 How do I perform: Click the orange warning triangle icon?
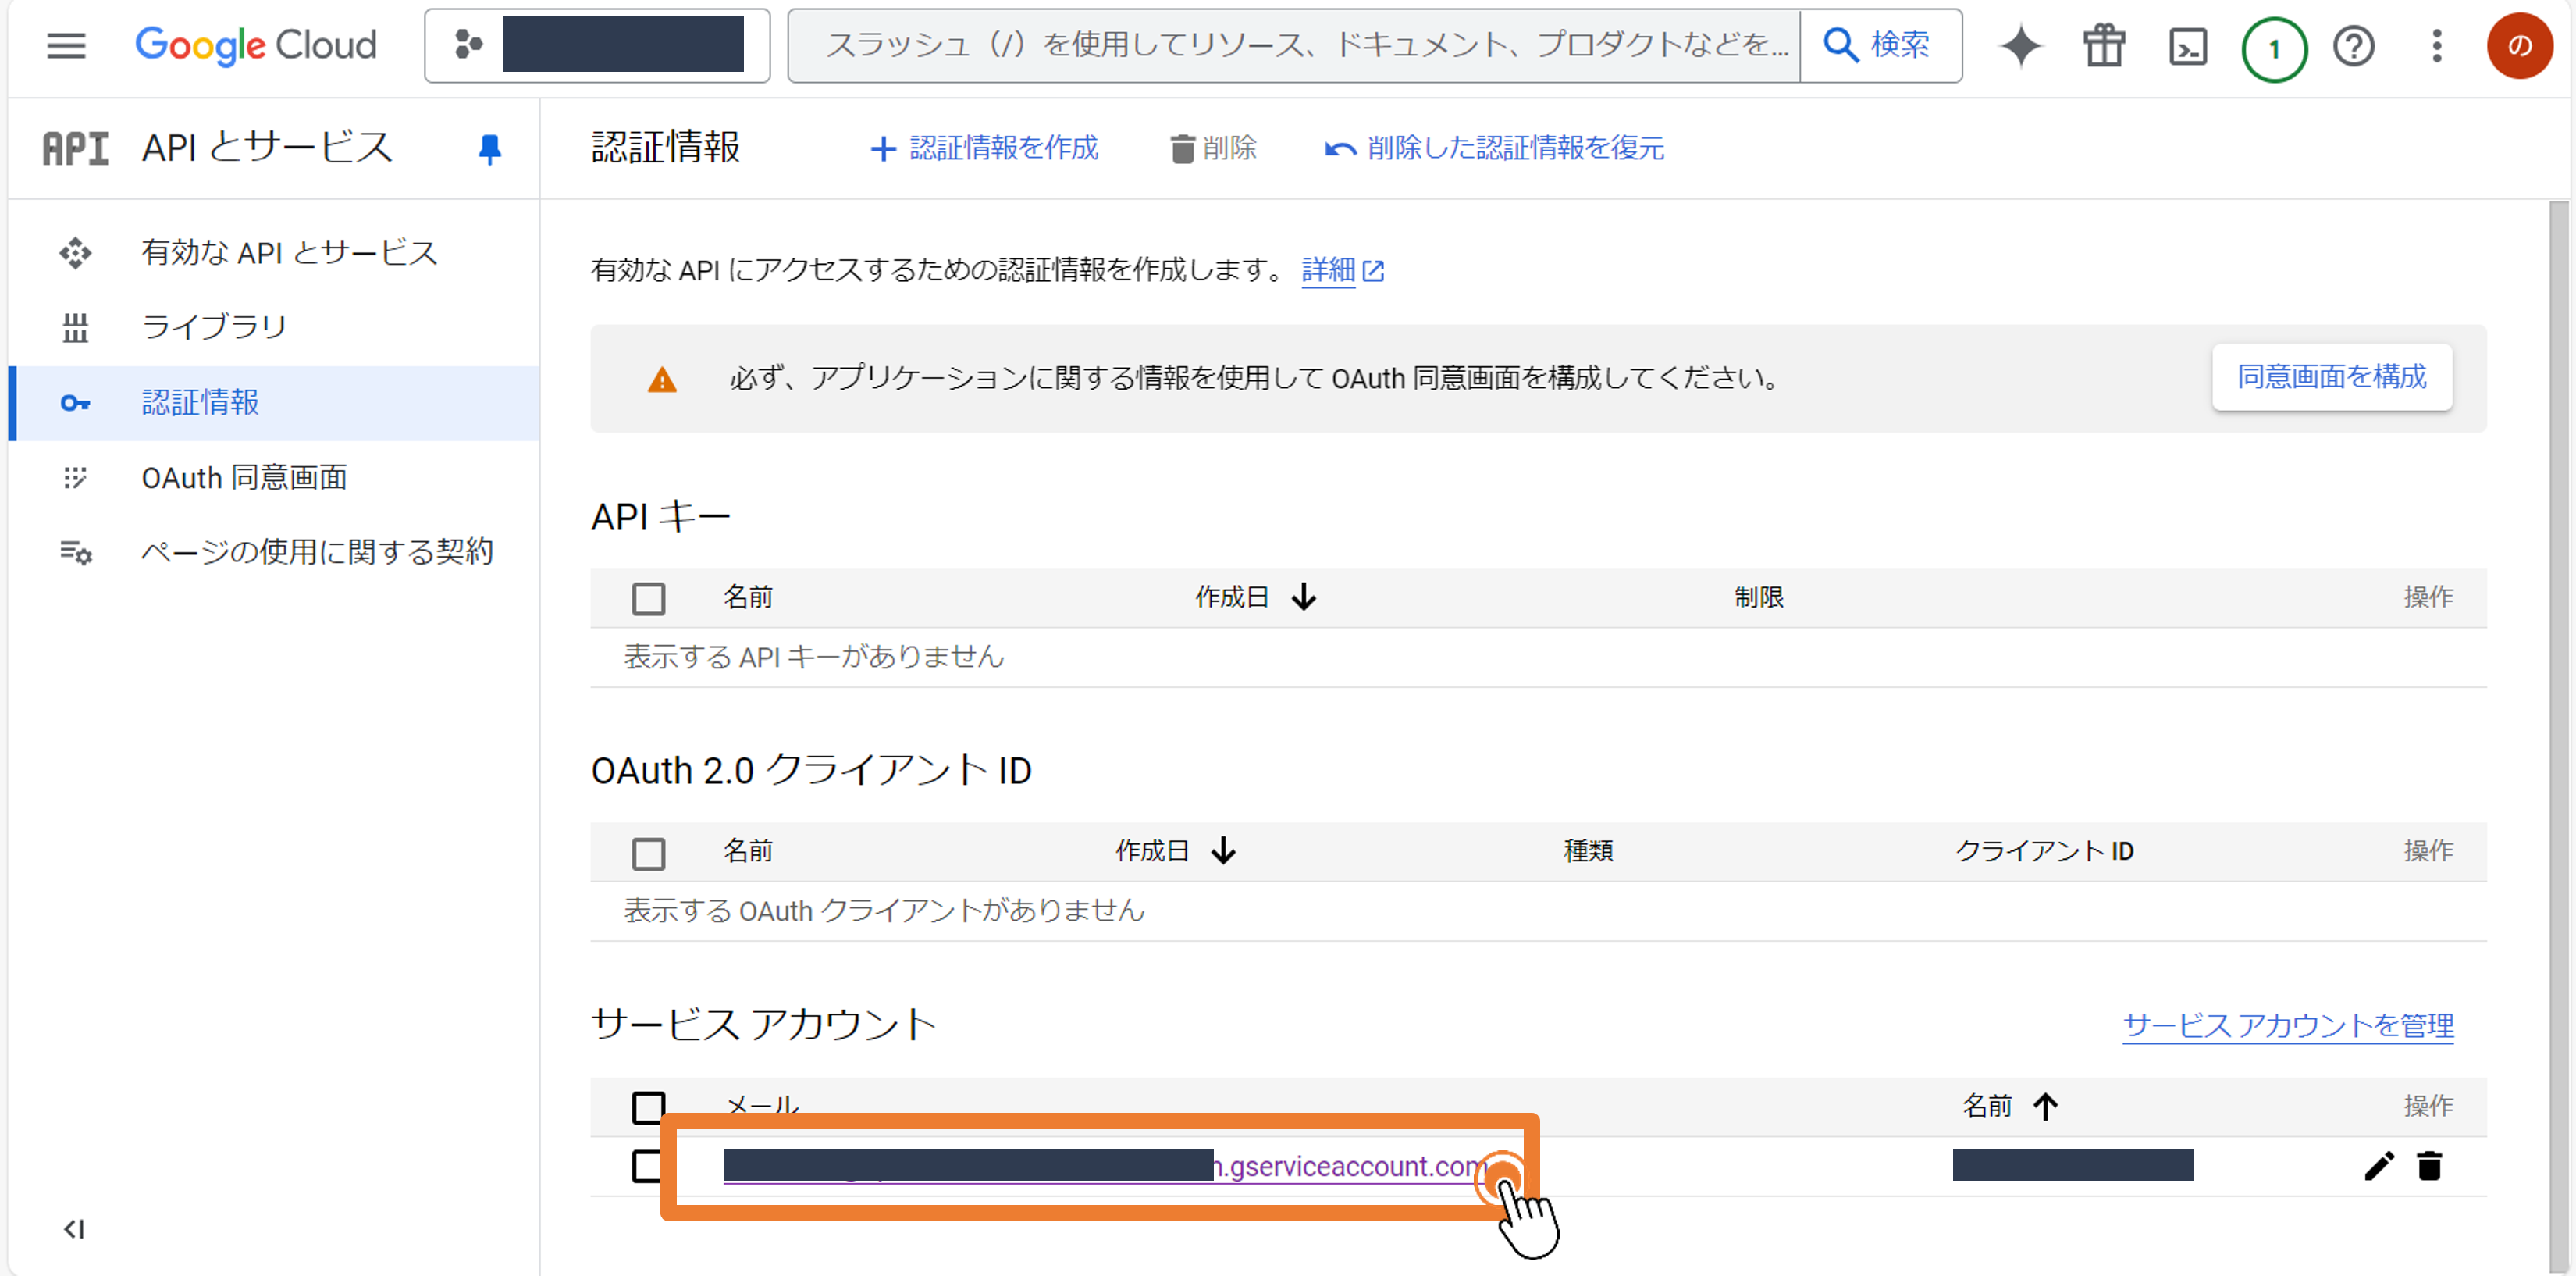pyautogui.click(x=662, y=380)
